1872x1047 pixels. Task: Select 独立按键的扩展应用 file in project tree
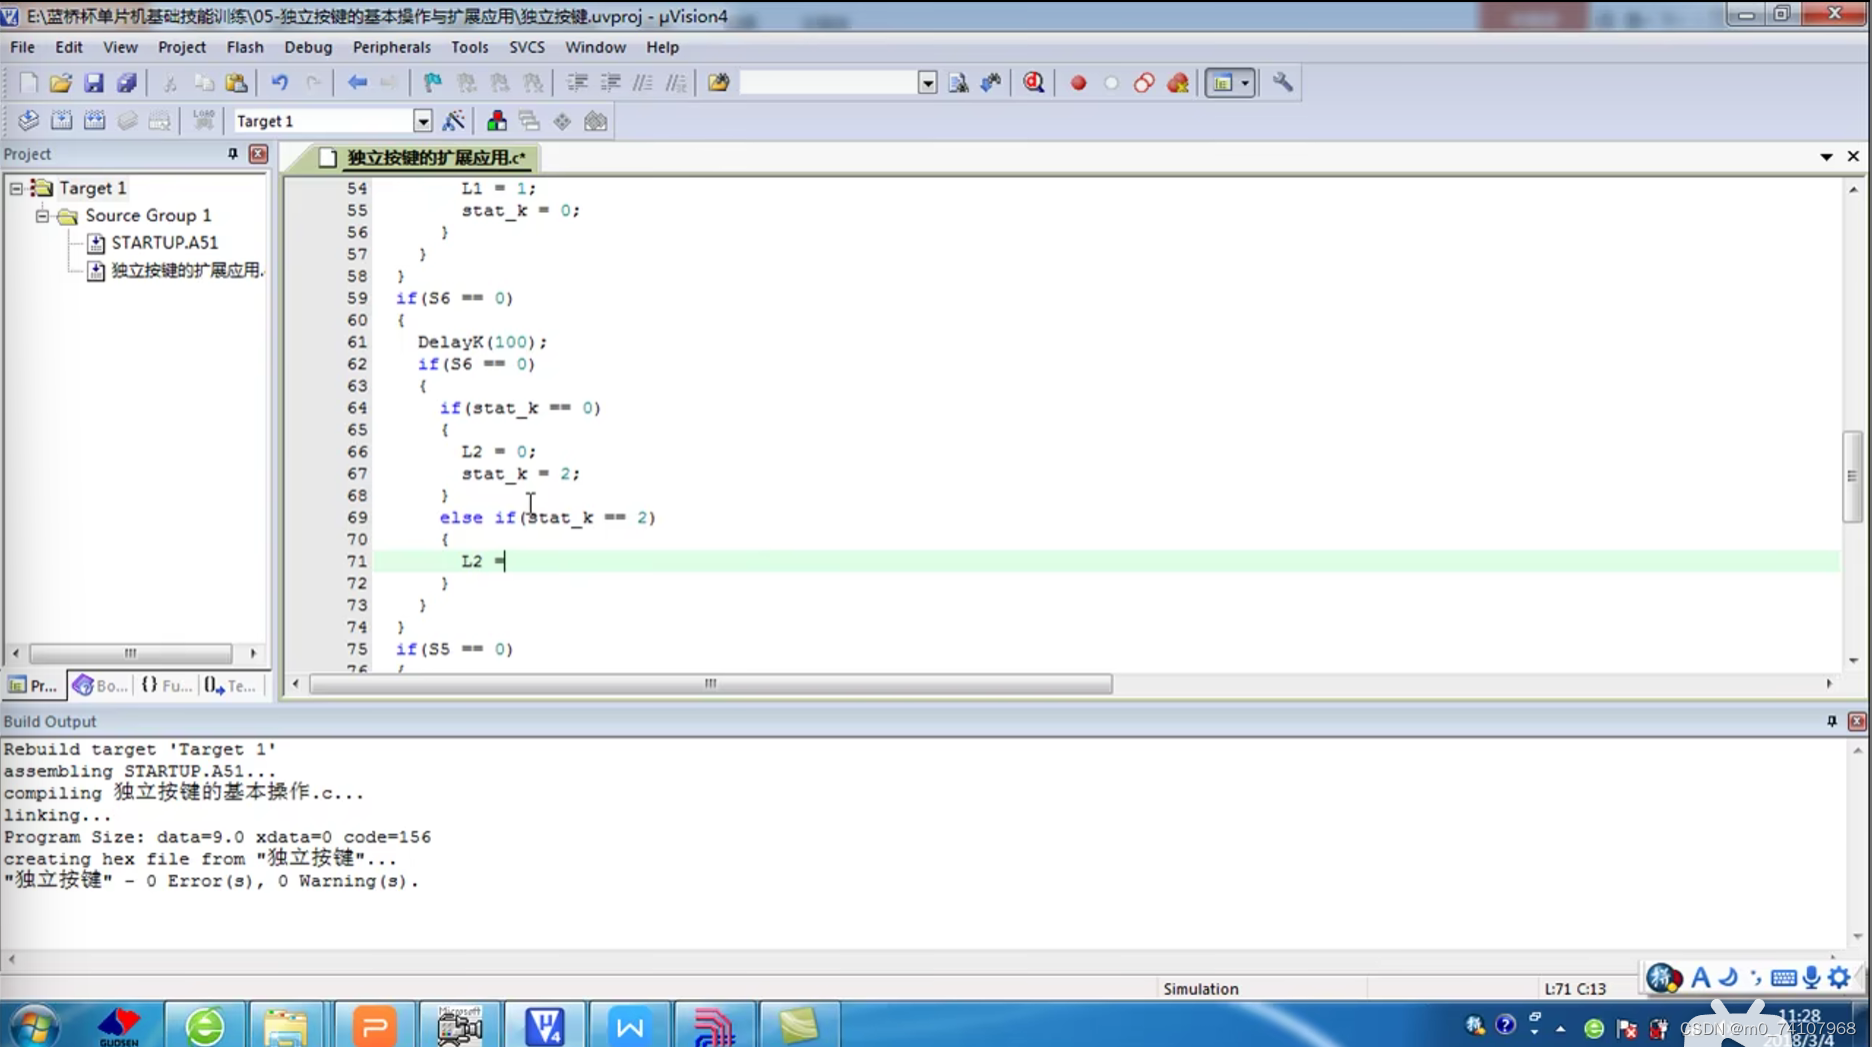tap(186, 270)
